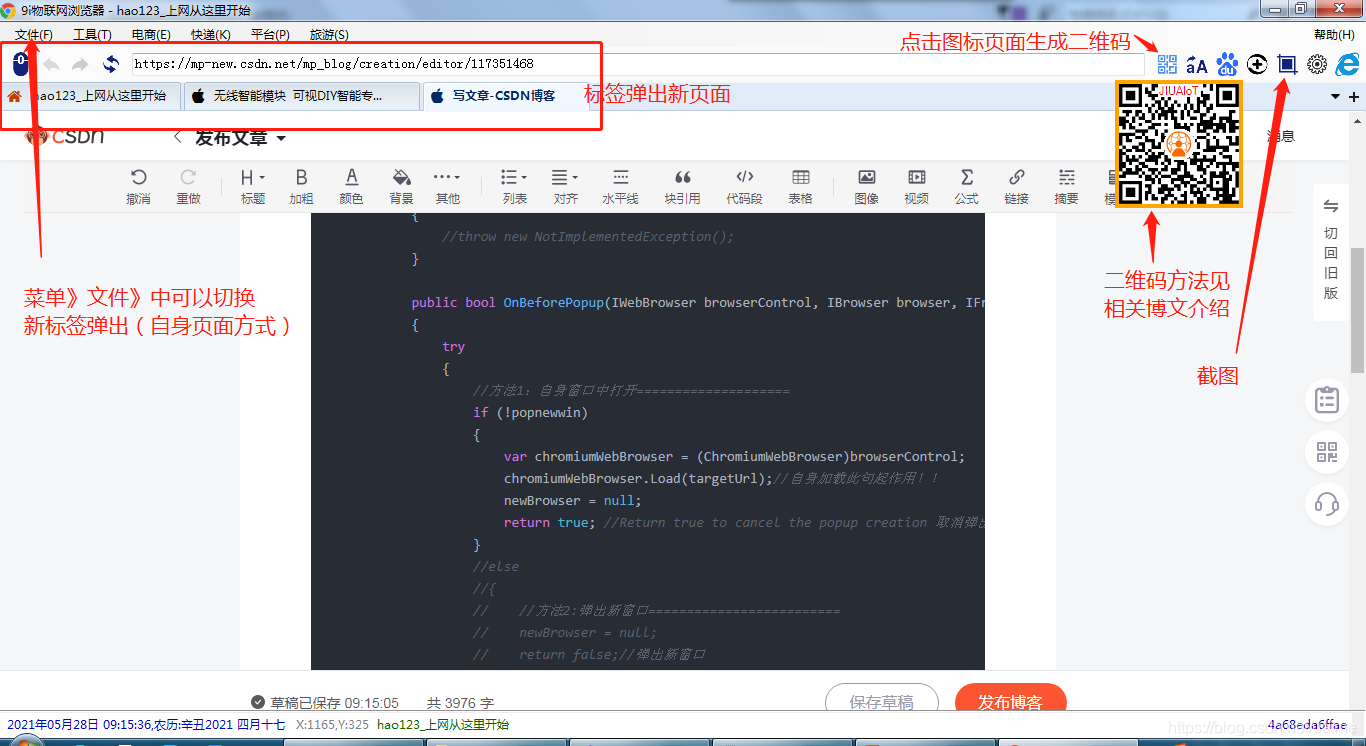Click the aA font size icon
This screenshot has height=746, width=1366.
pyautogui.click(x=1197, y=65)
